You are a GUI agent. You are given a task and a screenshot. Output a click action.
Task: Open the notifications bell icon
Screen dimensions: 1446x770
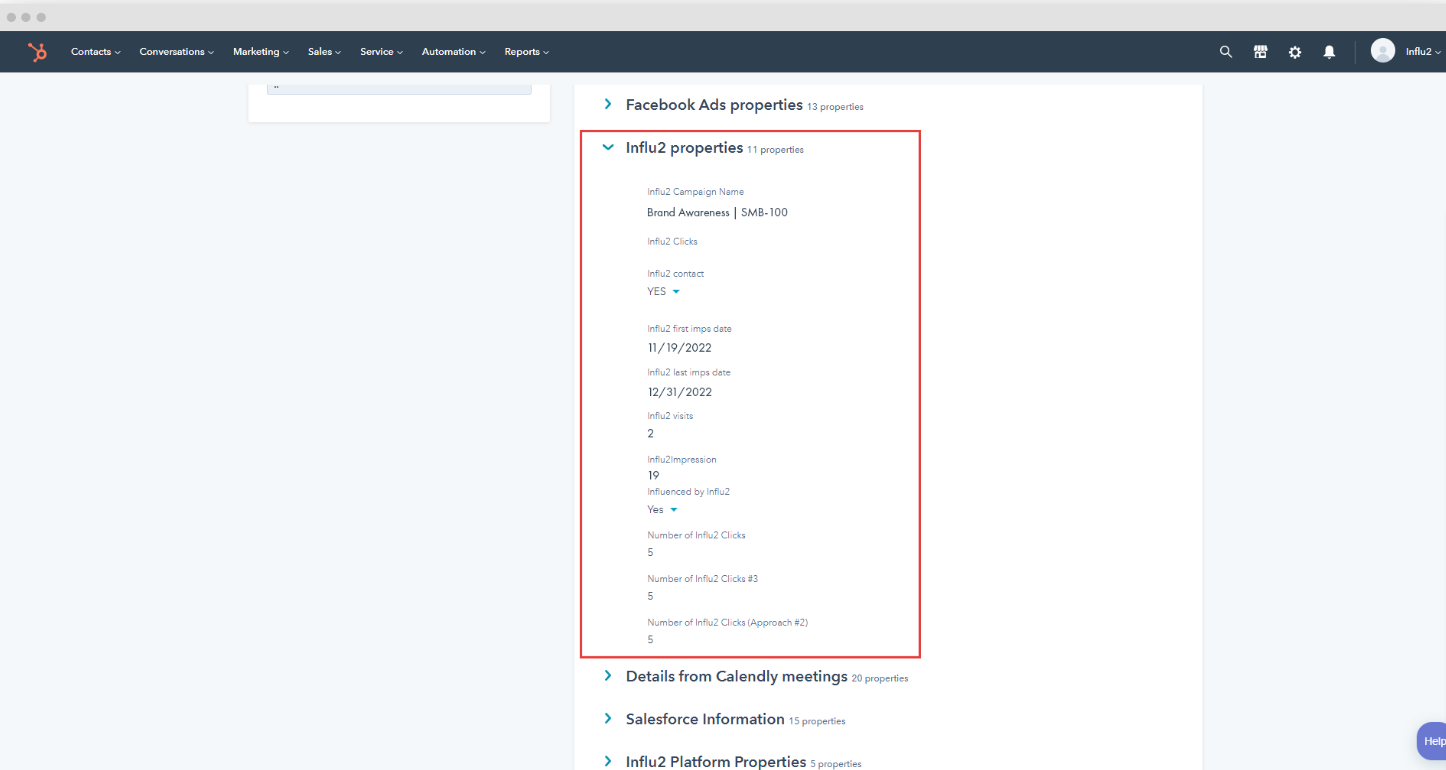tap(1329, 52)
